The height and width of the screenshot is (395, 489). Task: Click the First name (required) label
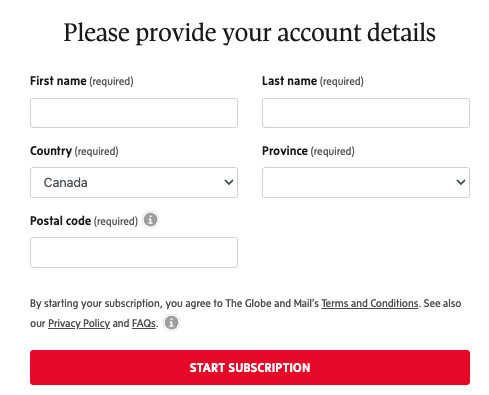click(x=82, y=81)
